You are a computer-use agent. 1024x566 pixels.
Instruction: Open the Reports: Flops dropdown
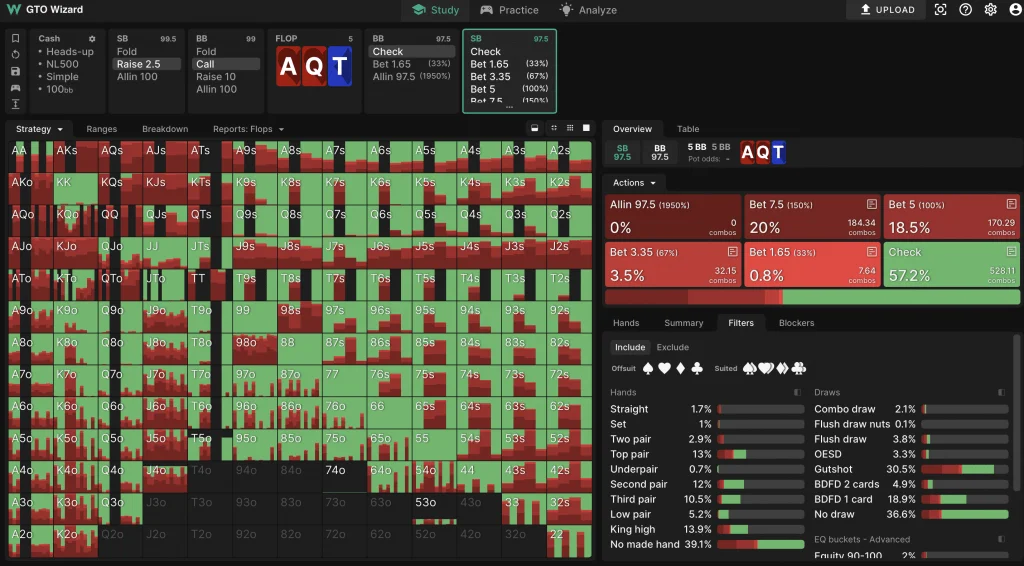(248, 129)
